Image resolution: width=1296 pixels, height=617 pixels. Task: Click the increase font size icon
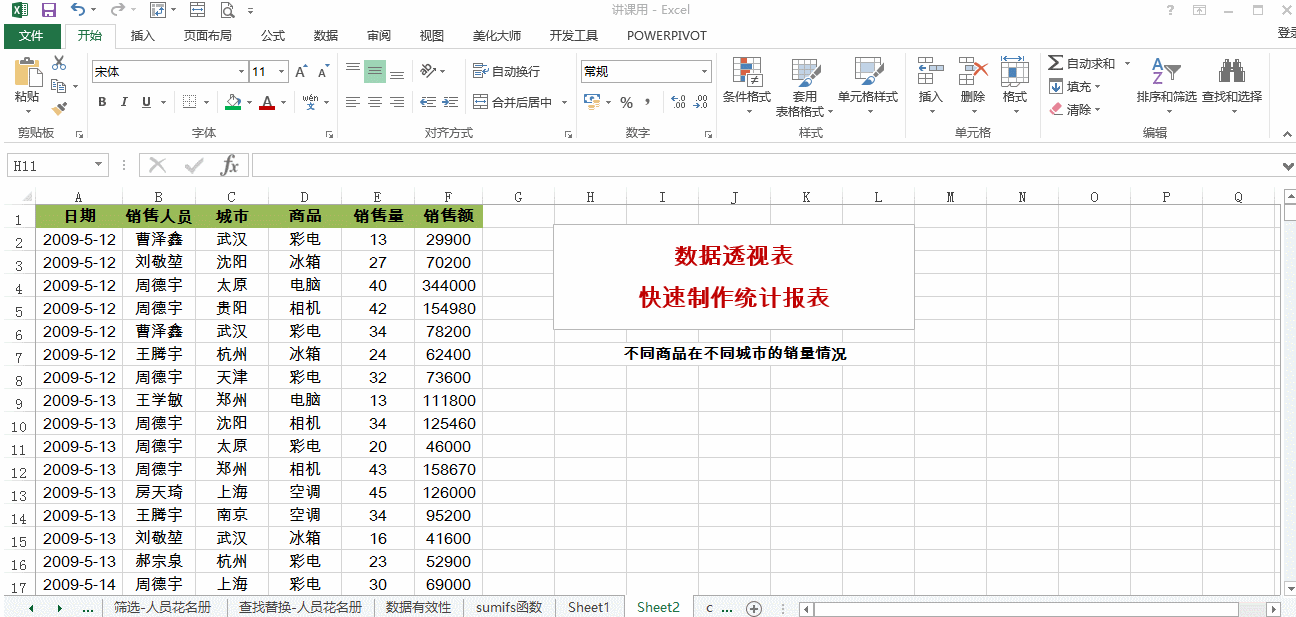[x=301, y=72]
